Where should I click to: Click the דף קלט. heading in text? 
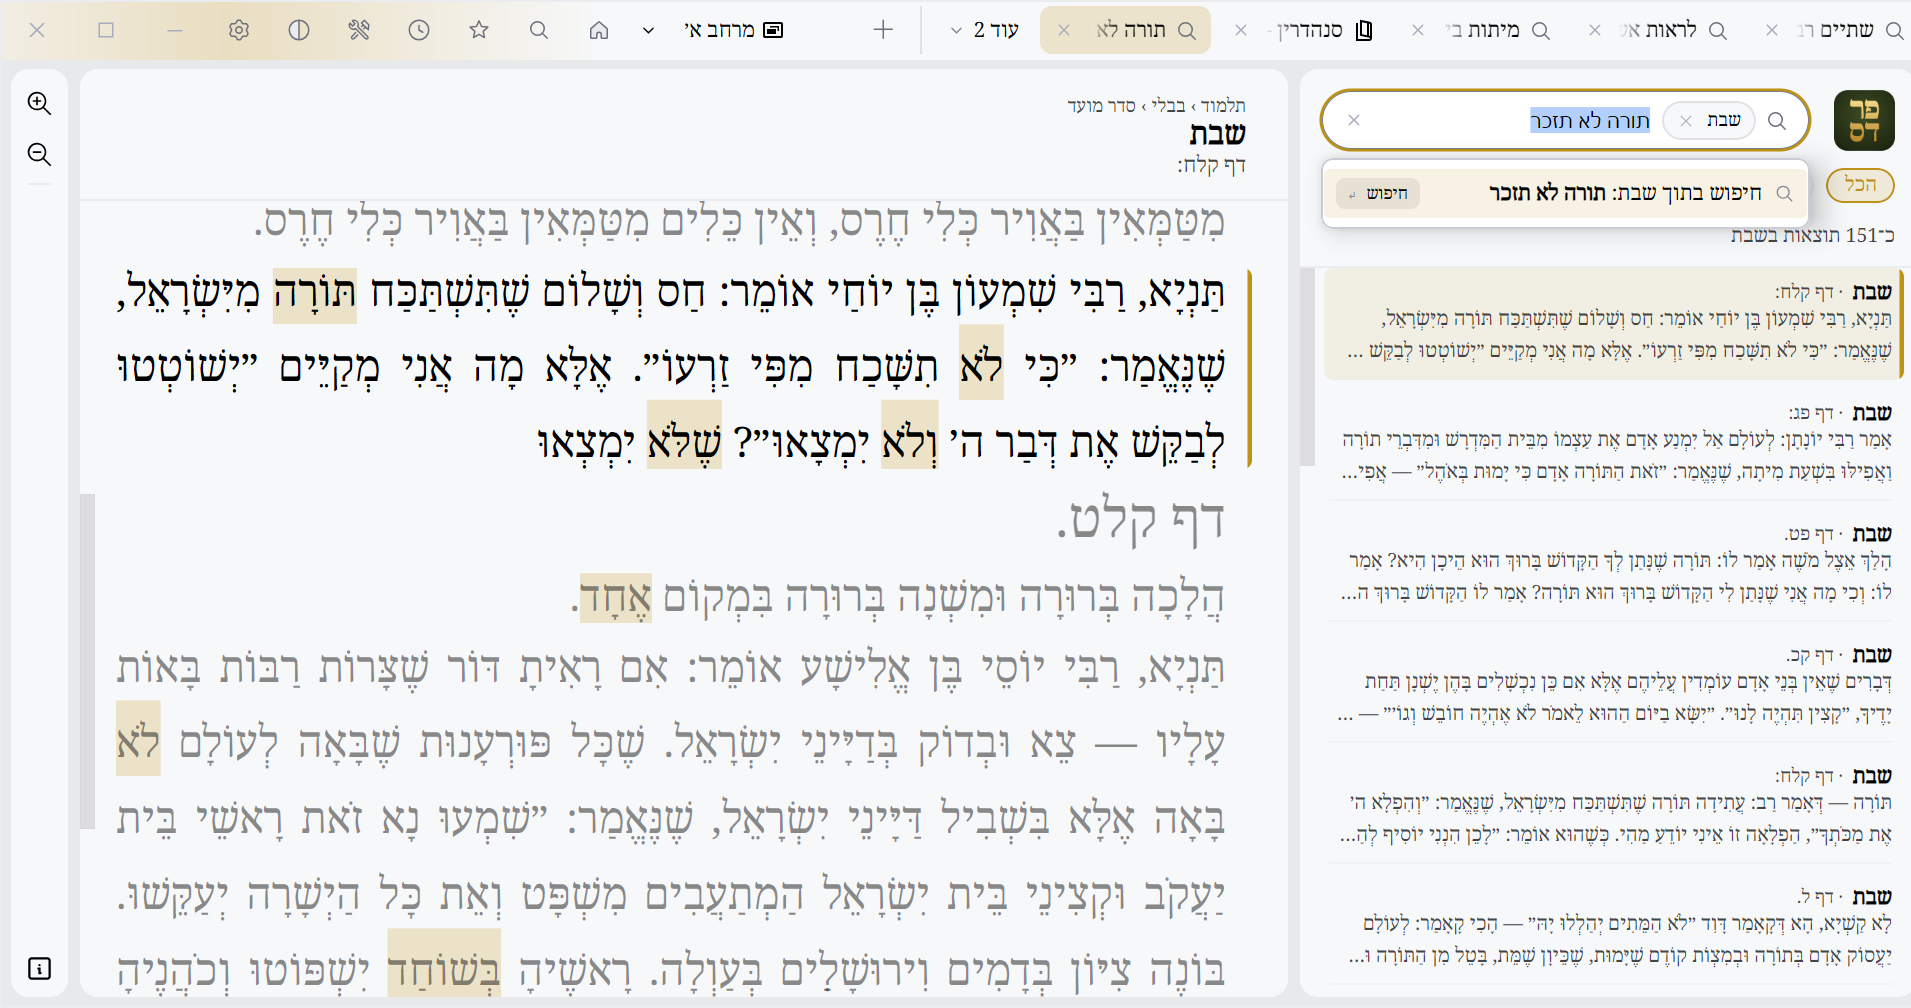[1140, 520]
